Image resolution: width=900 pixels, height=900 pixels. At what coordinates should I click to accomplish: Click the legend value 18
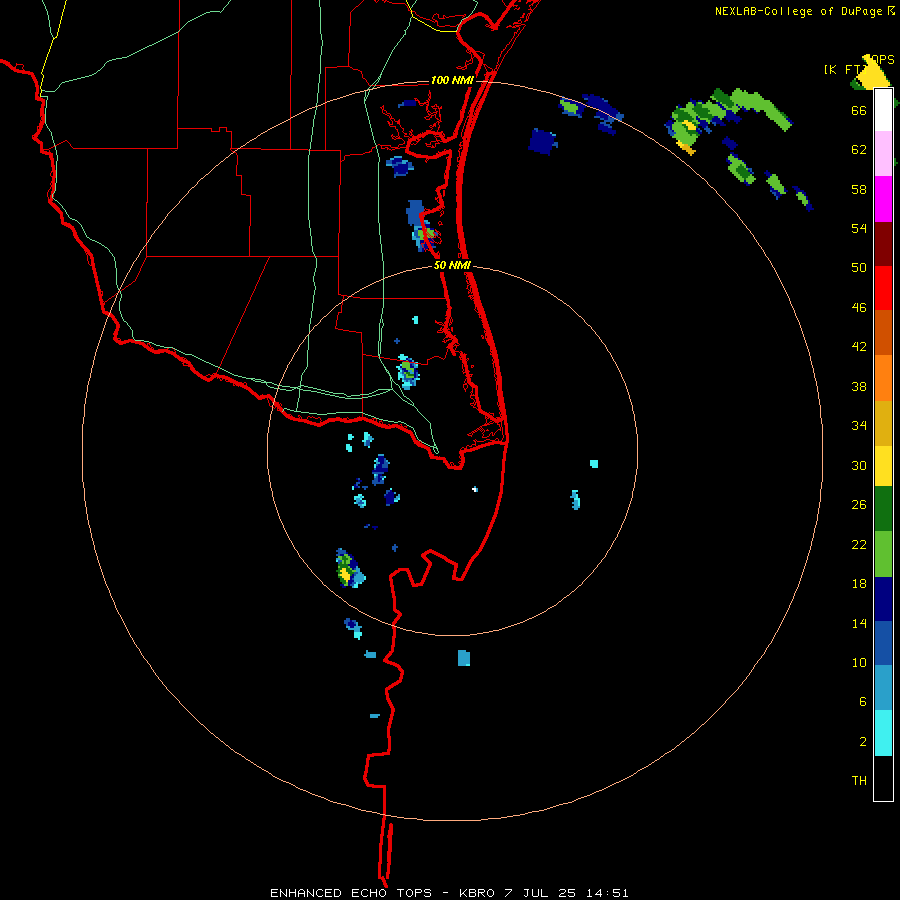click(859, 584)
